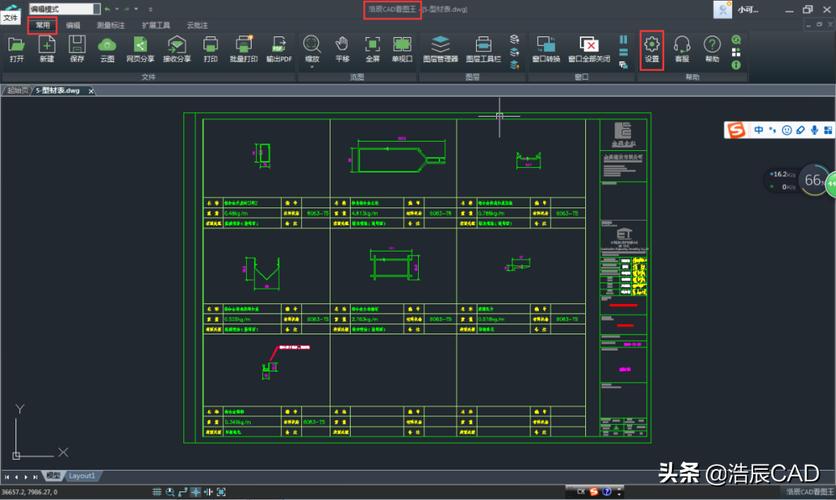Create a new drawing with 新建
The width and height of the screenshot is (836, 500).
47,48
